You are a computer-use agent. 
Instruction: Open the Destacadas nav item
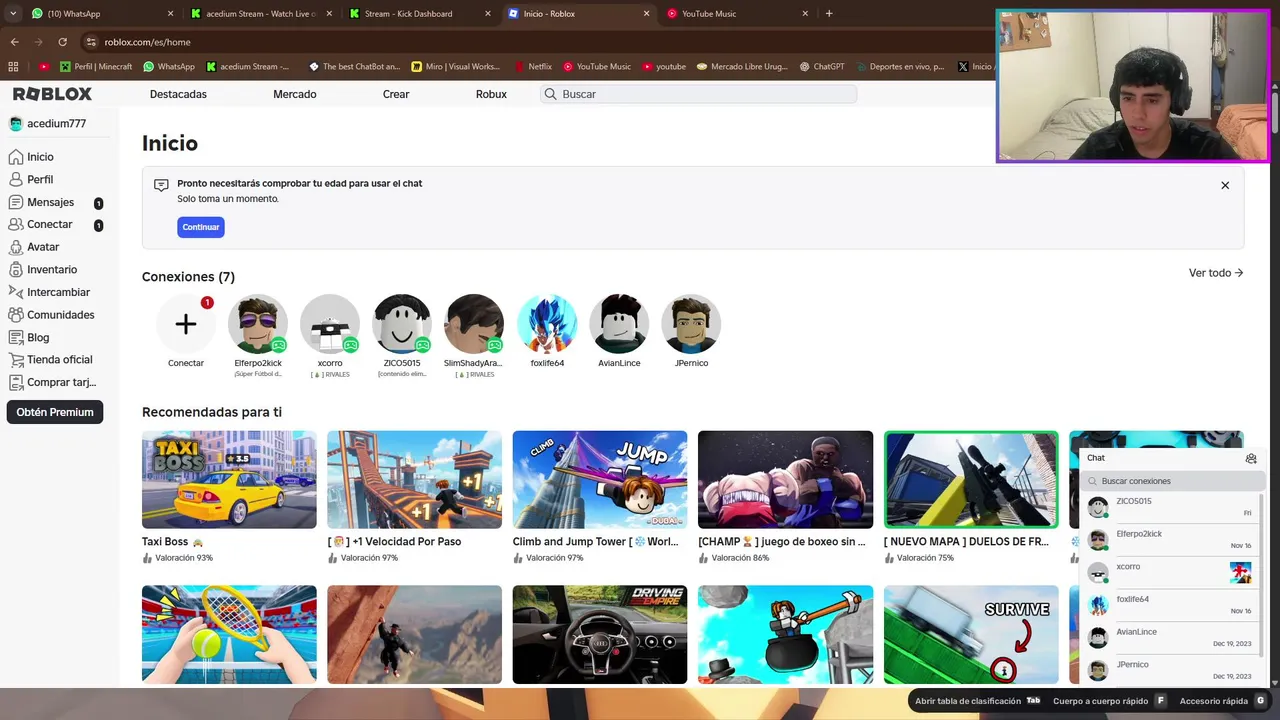[x=178, y=94]
